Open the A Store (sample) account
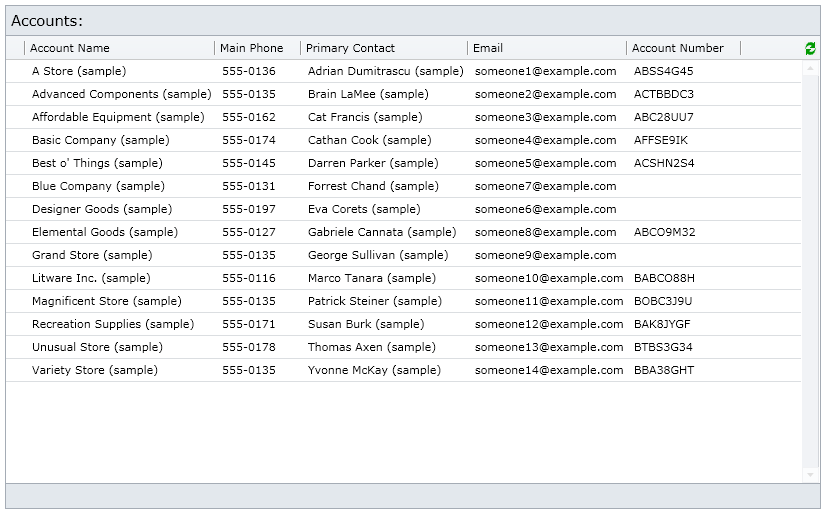This screenshot has width=826, height=517. pyautogui.click(x=79, y=71)
